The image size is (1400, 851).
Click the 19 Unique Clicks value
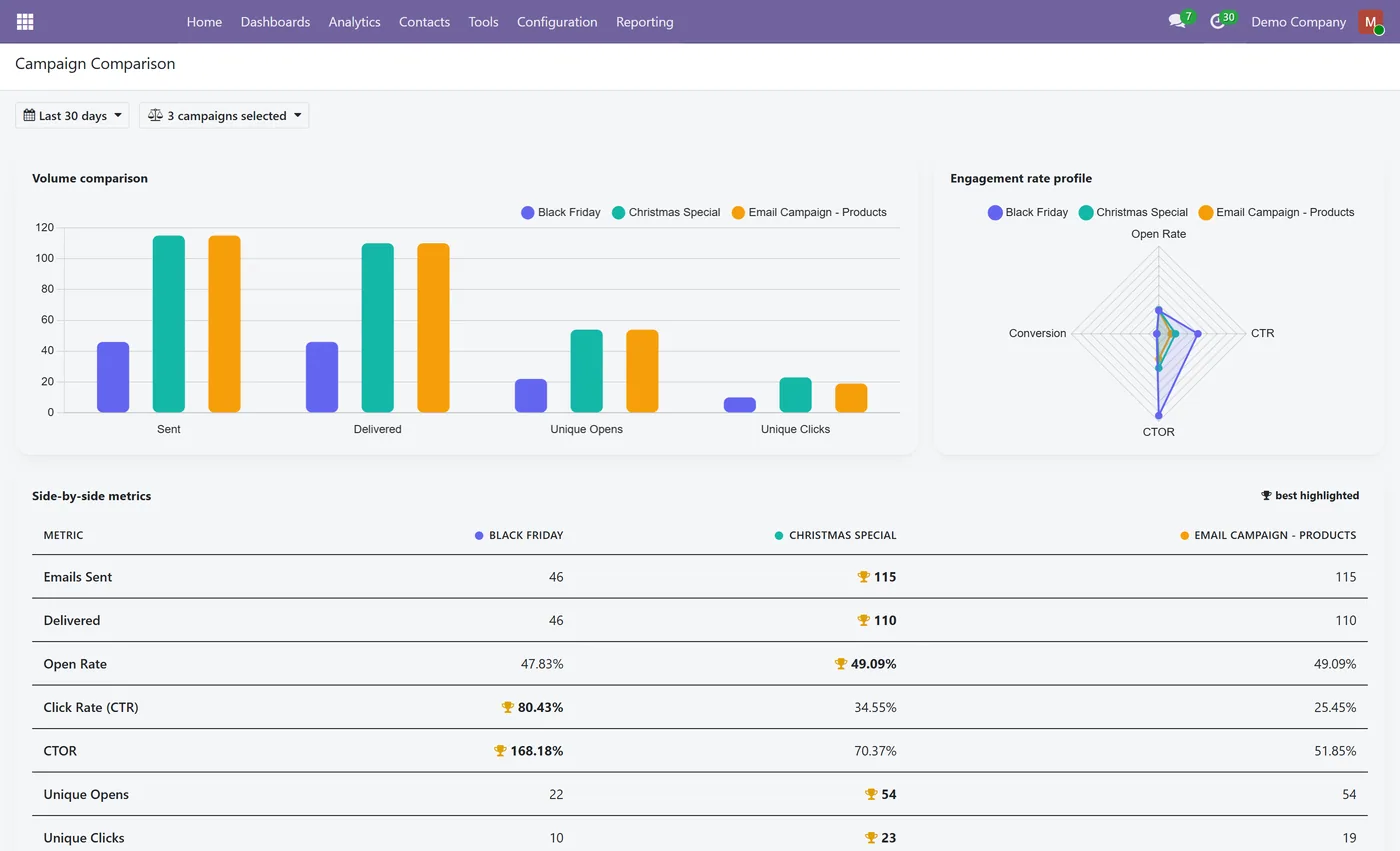pyautogui.click(x=1349, y=837)
